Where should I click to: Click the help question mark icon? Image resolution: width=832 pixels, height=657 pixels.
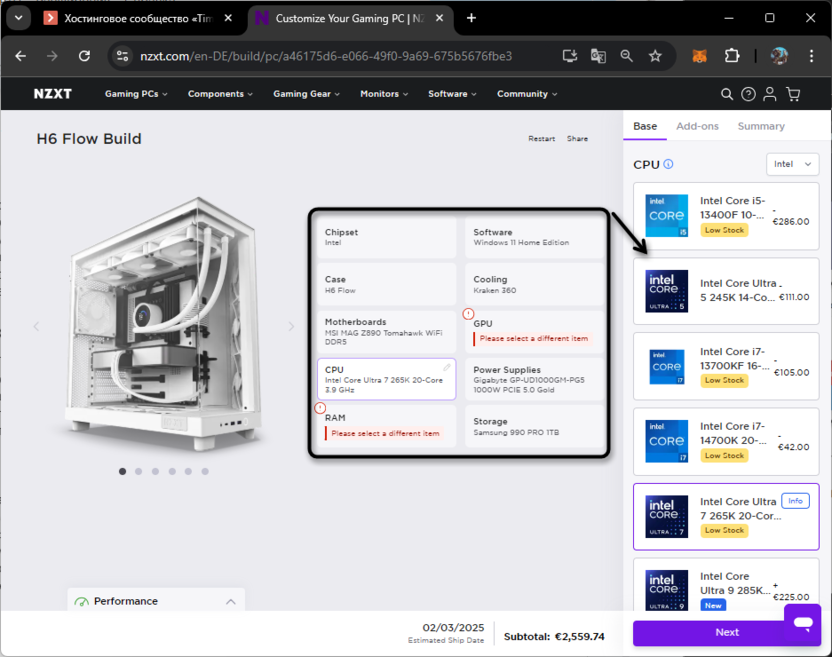[x=748, y=94]
